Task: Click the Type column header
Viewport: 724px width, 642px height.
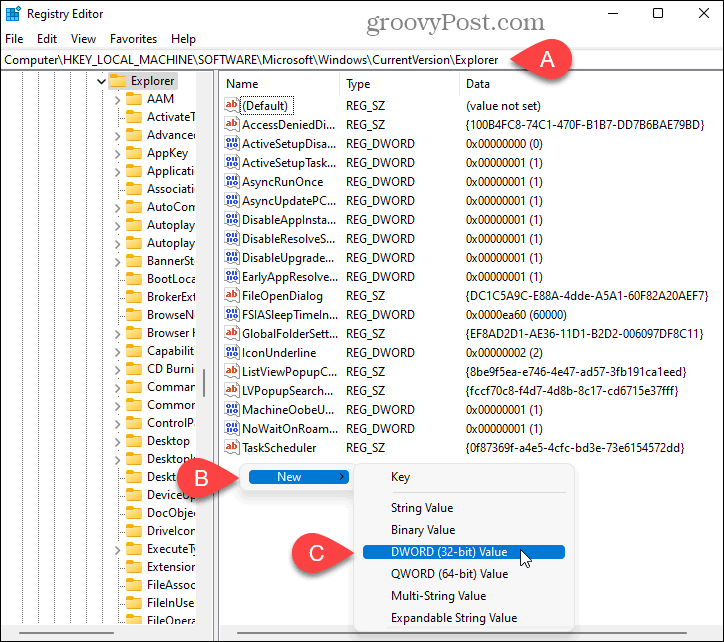Action: pos(400,84)
